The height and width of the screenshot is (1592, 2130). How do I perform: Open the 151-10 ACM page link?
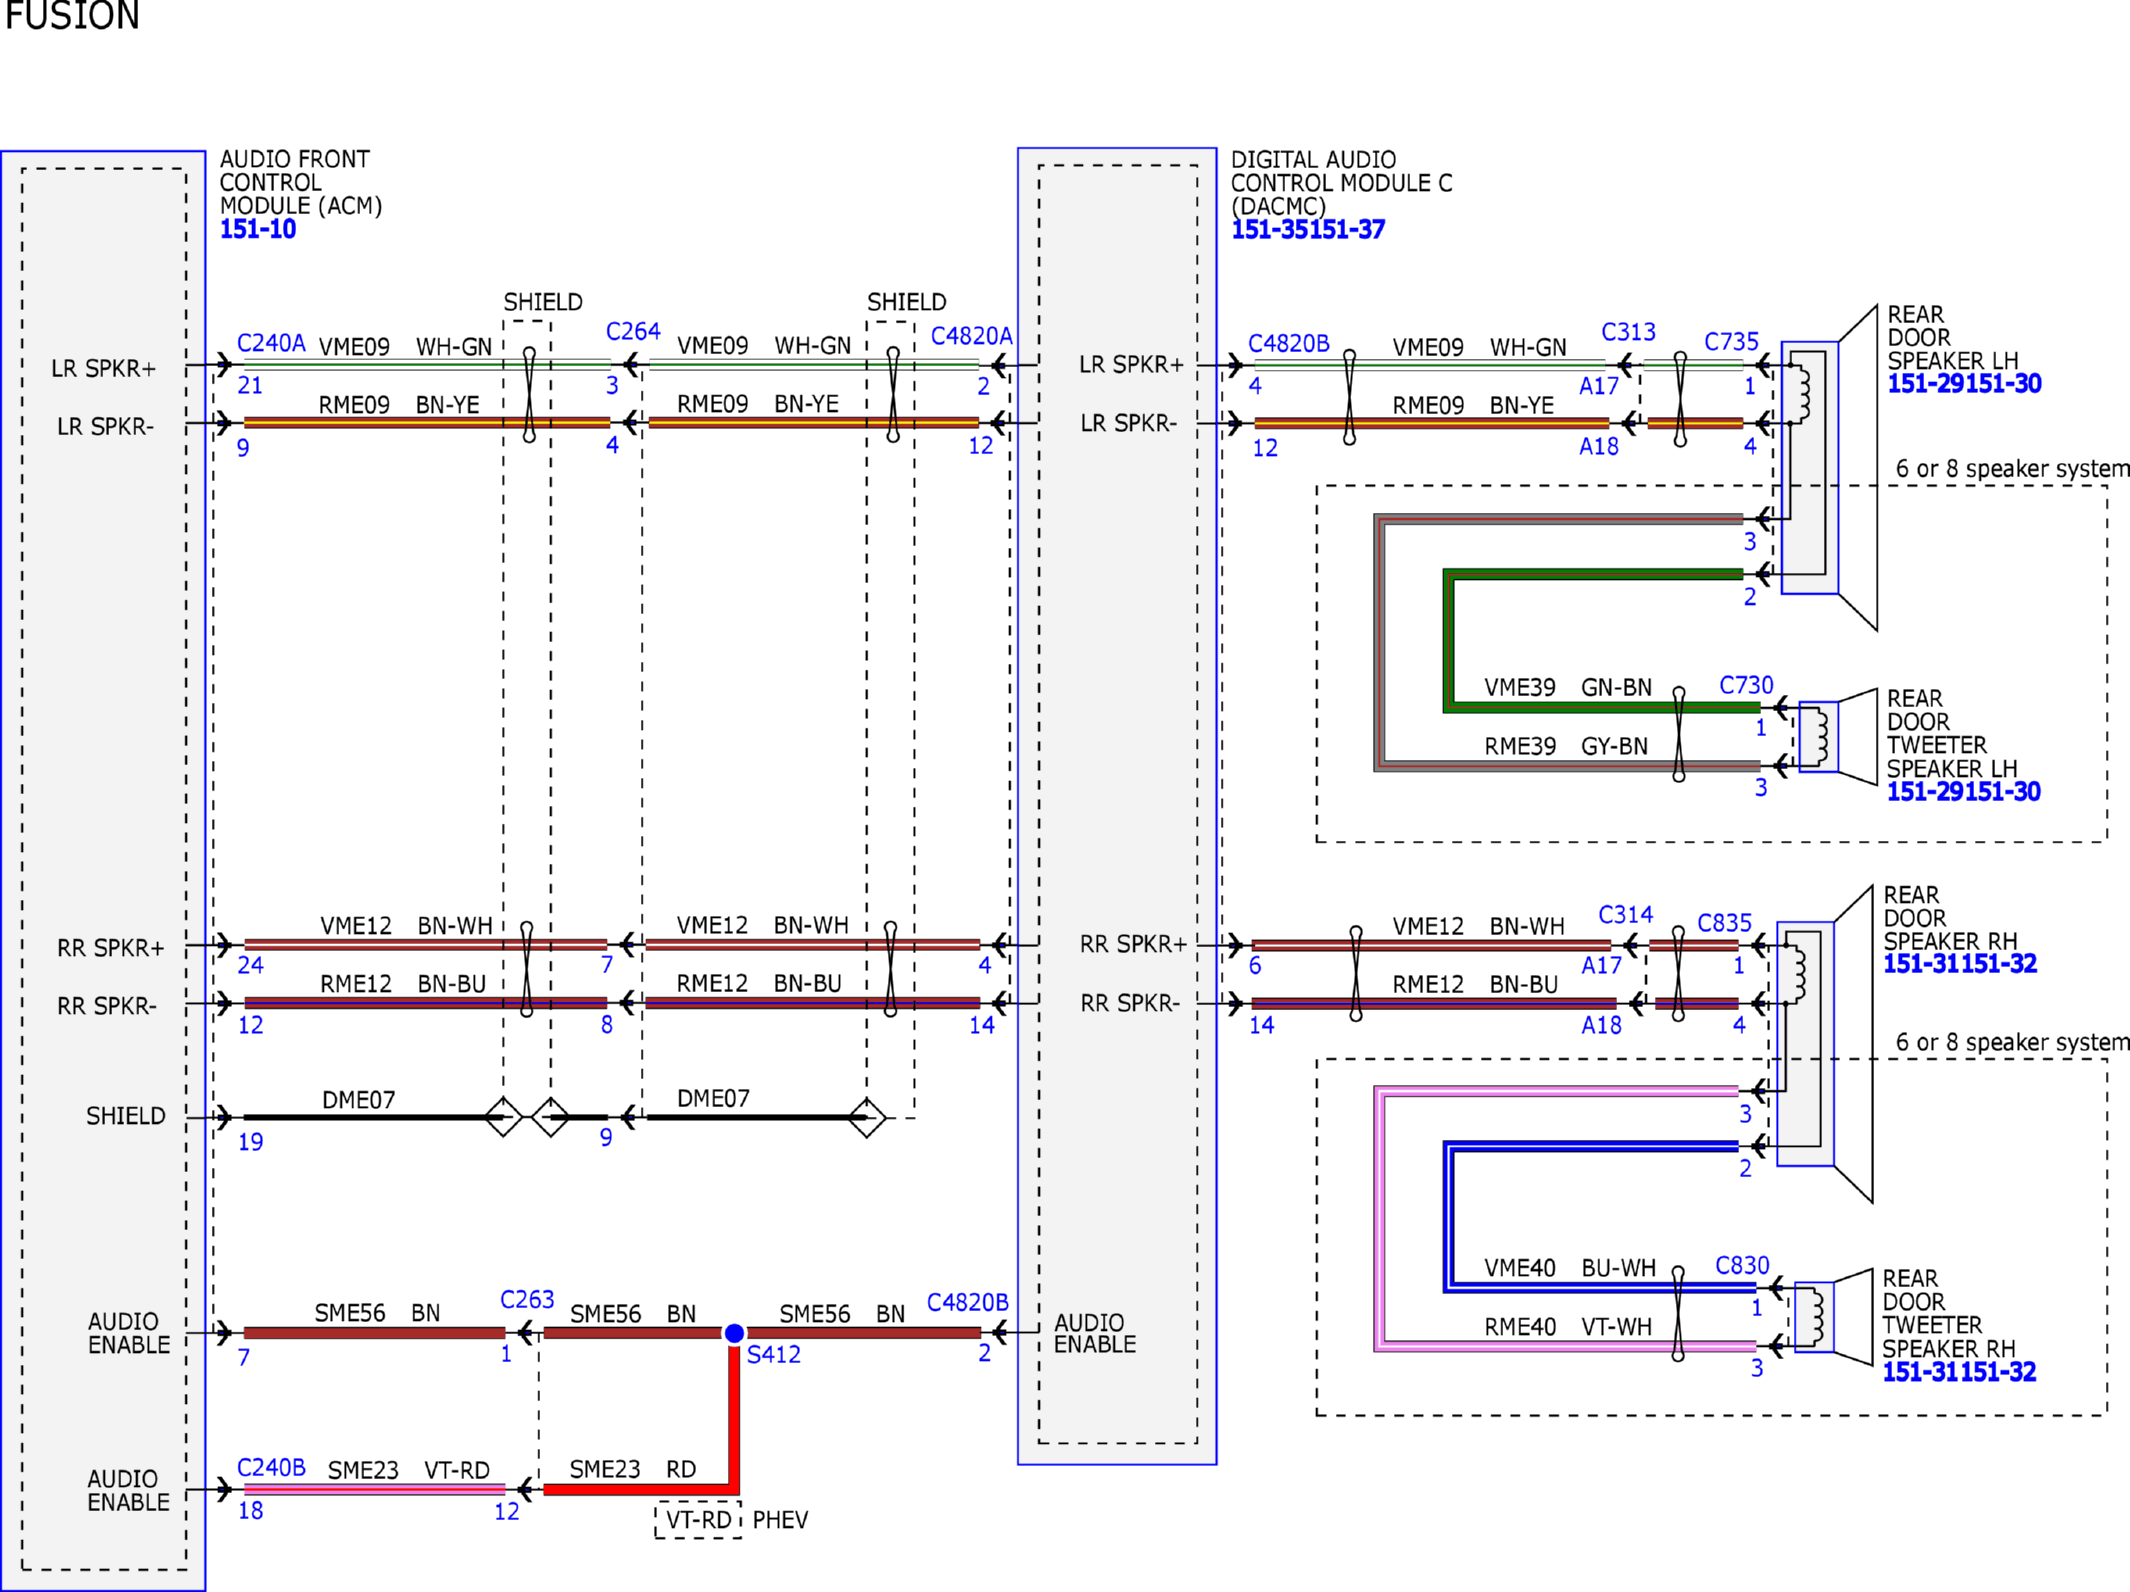pyautogui.click(x=258, y=229)
